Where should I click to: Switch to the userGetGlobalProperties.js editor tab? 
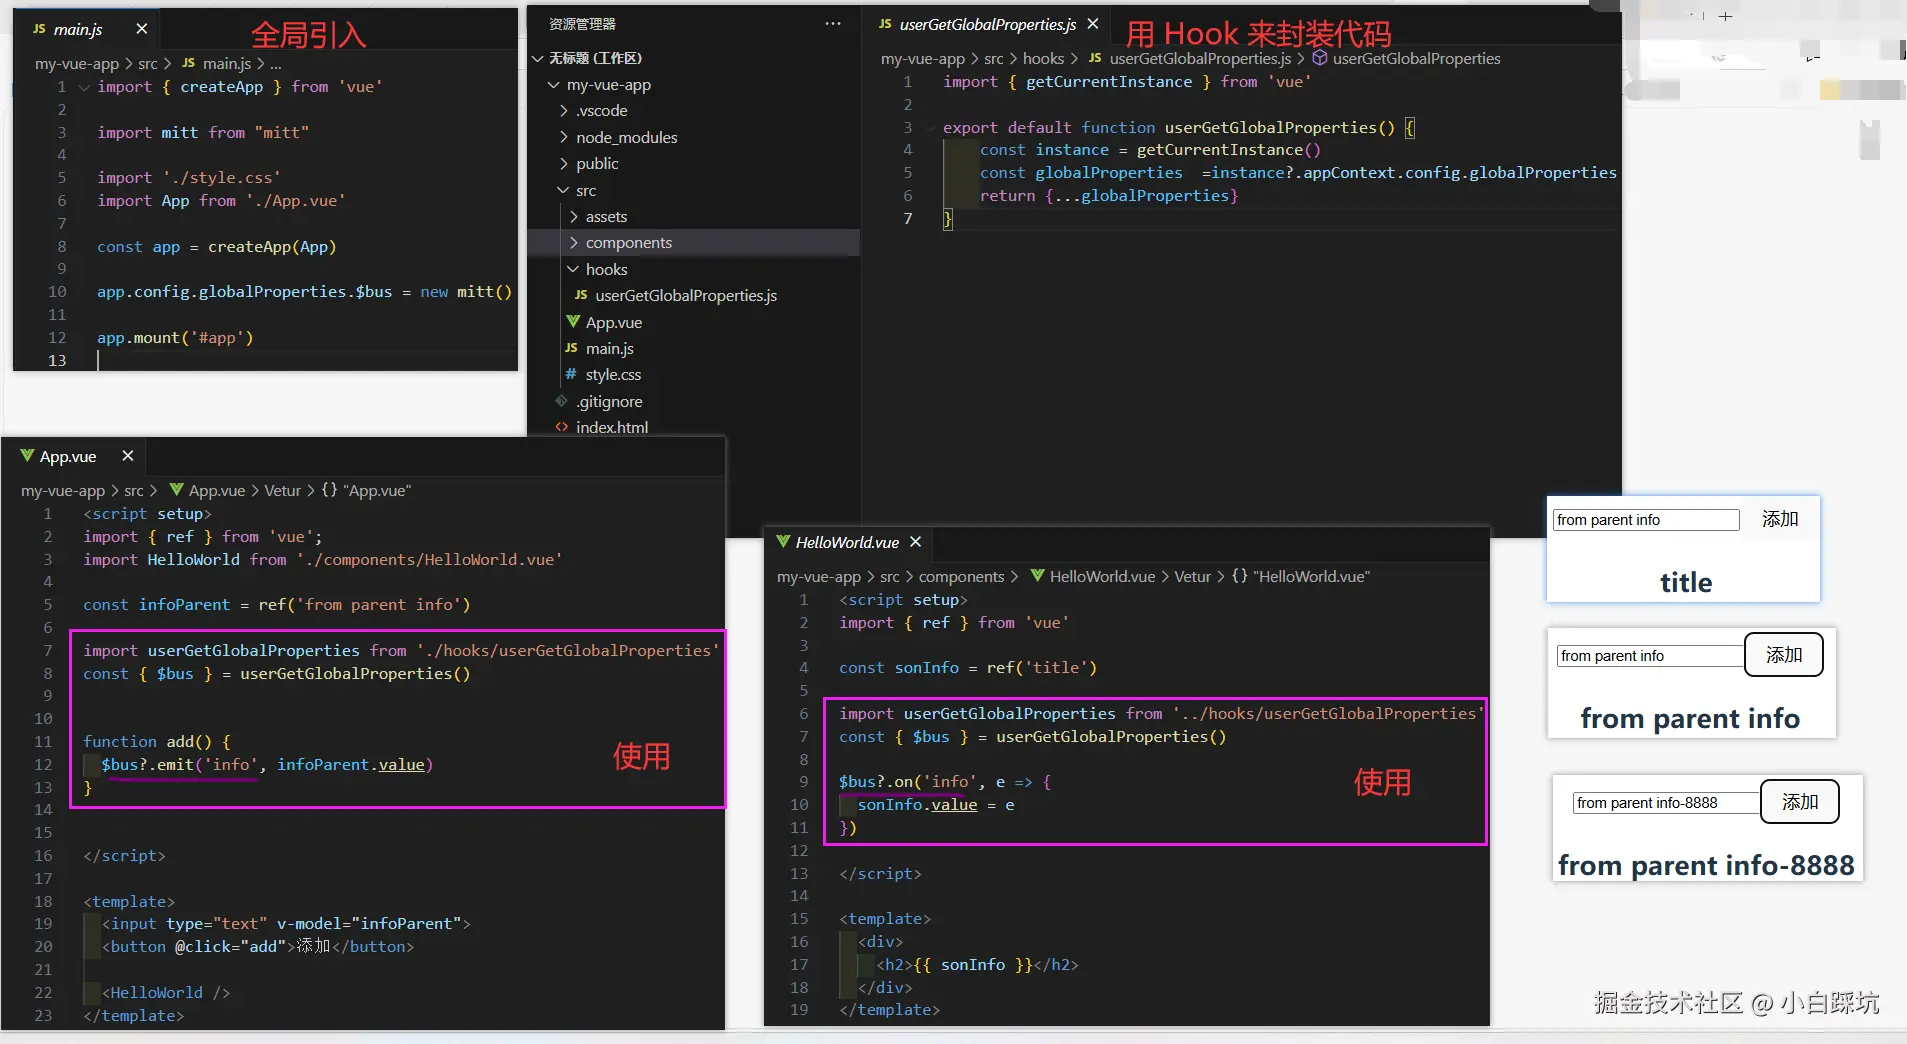(x=988, y=24)
